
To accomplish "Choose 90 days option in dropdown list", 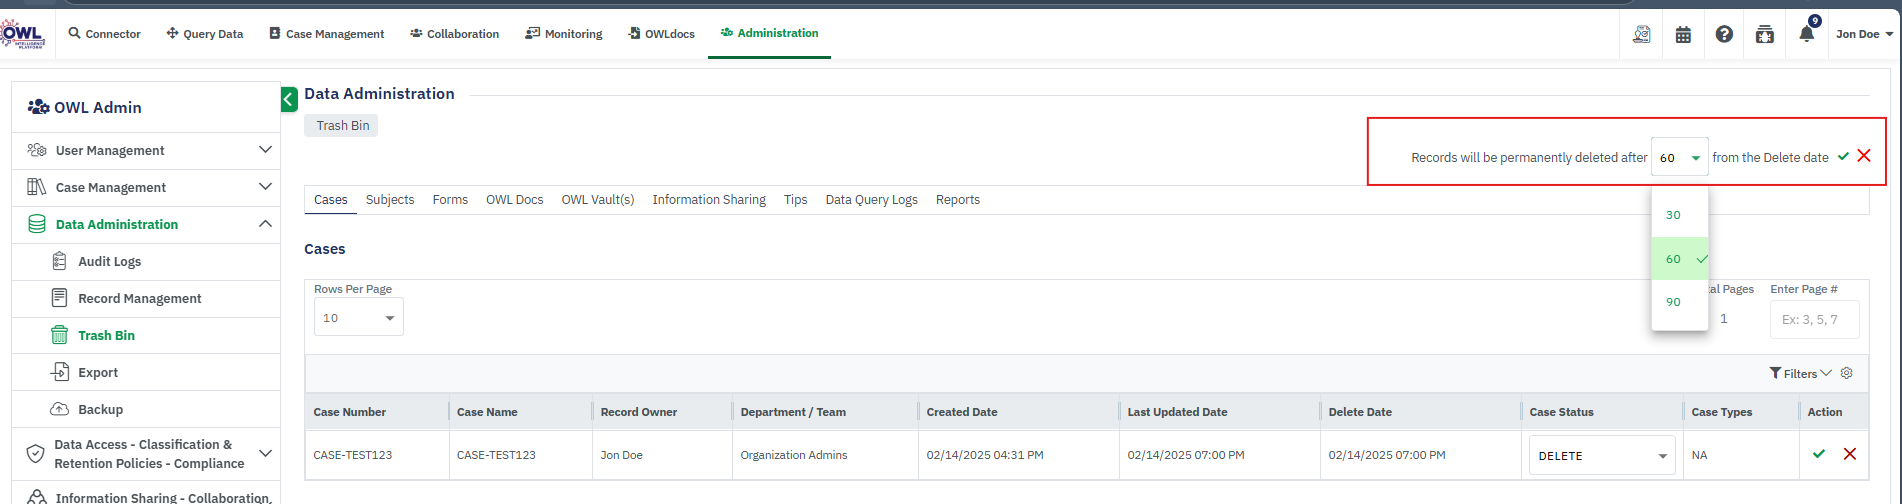I will 1674,302.
